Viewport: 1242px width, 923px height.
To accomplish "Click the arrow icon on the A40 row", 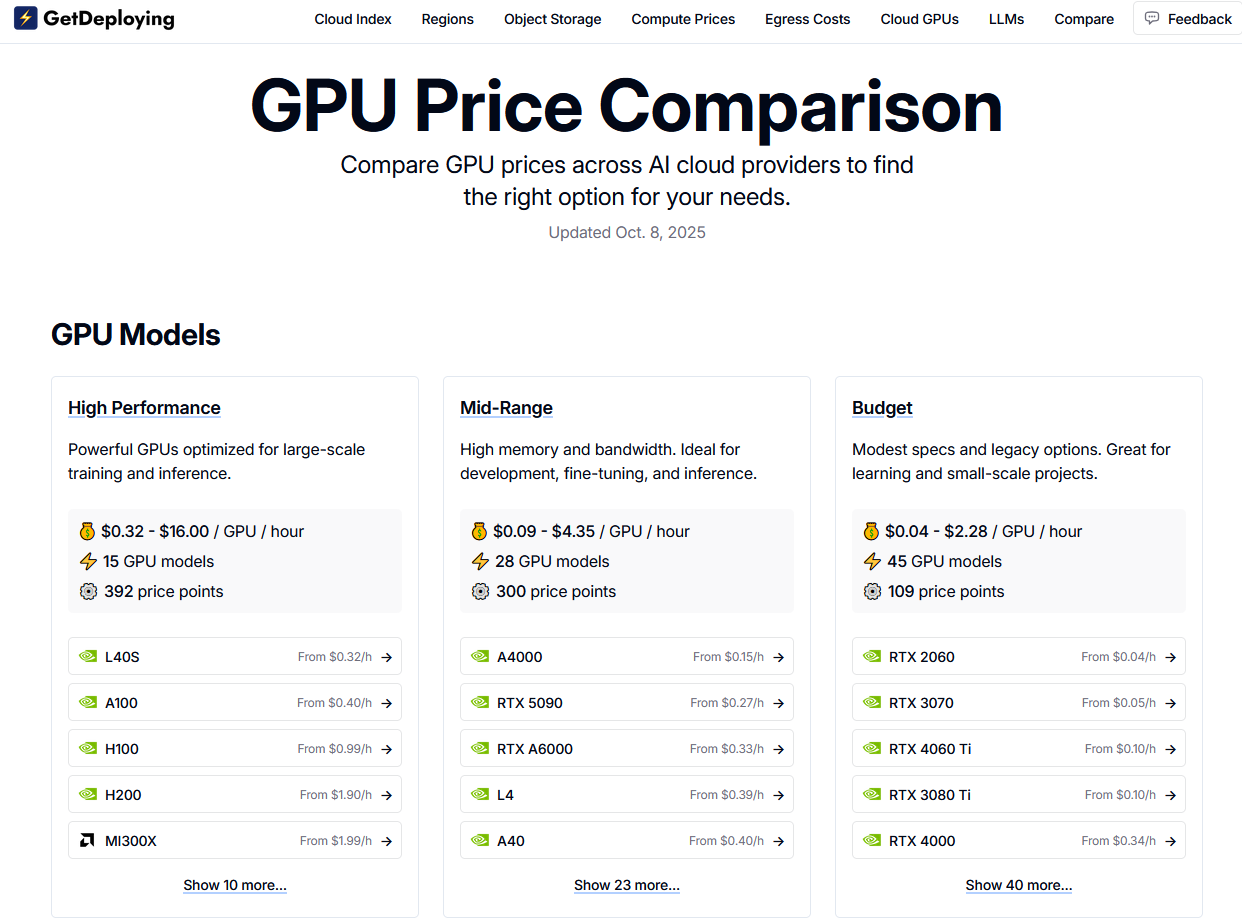I will click(778, 841).
